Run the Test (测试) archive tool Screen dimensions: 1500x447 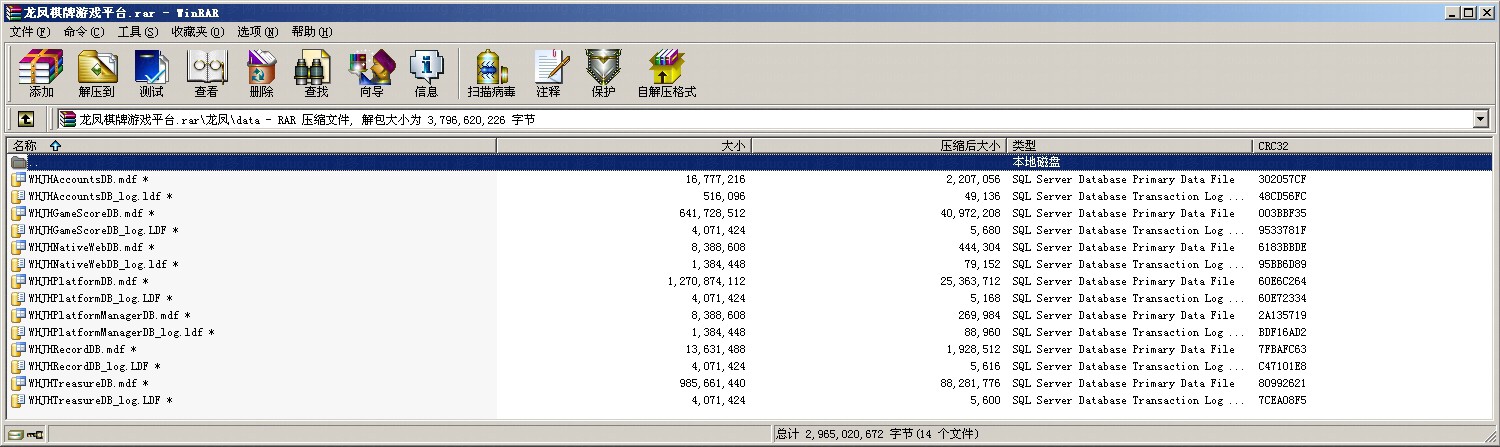(x=151, y=73)
